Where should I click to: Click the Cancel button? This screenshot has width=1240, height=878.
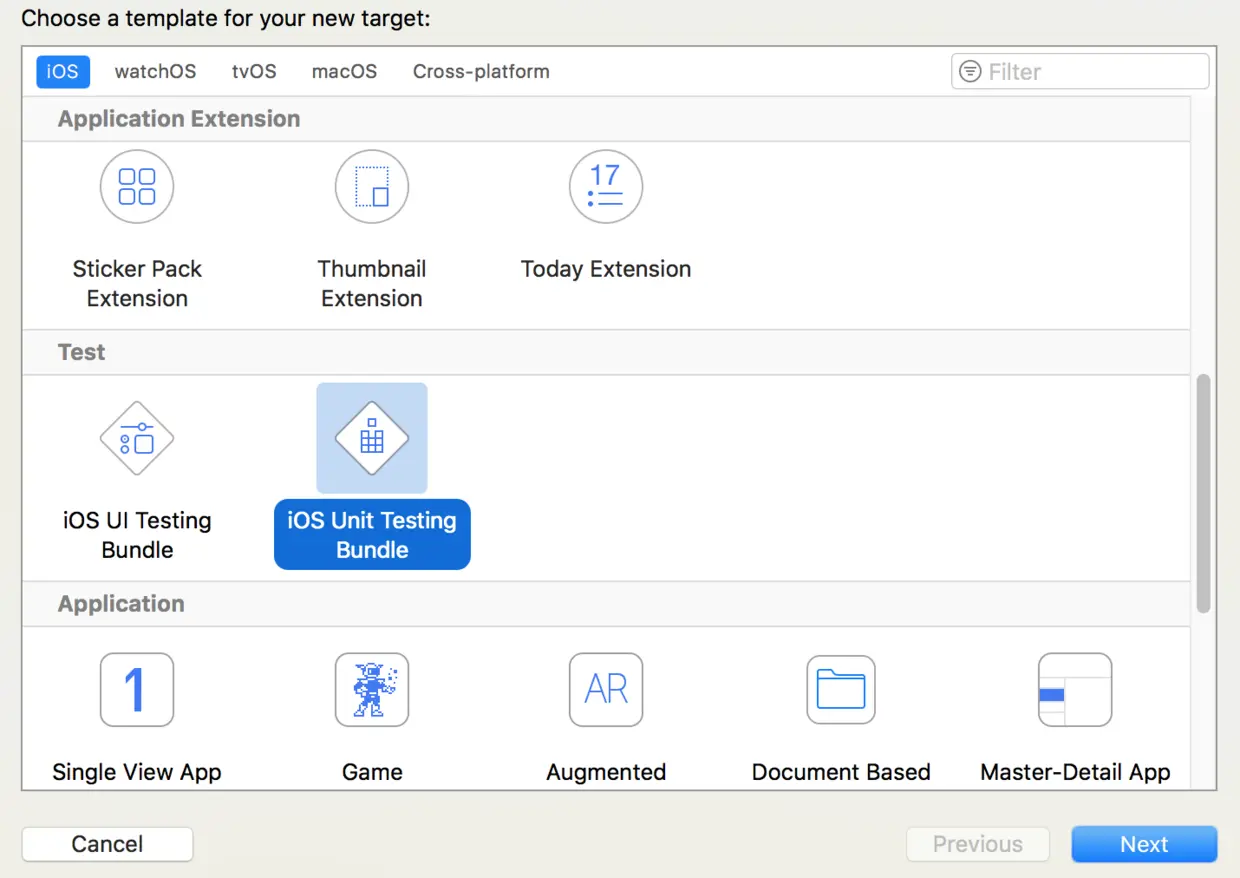click(x=107, y=844)
